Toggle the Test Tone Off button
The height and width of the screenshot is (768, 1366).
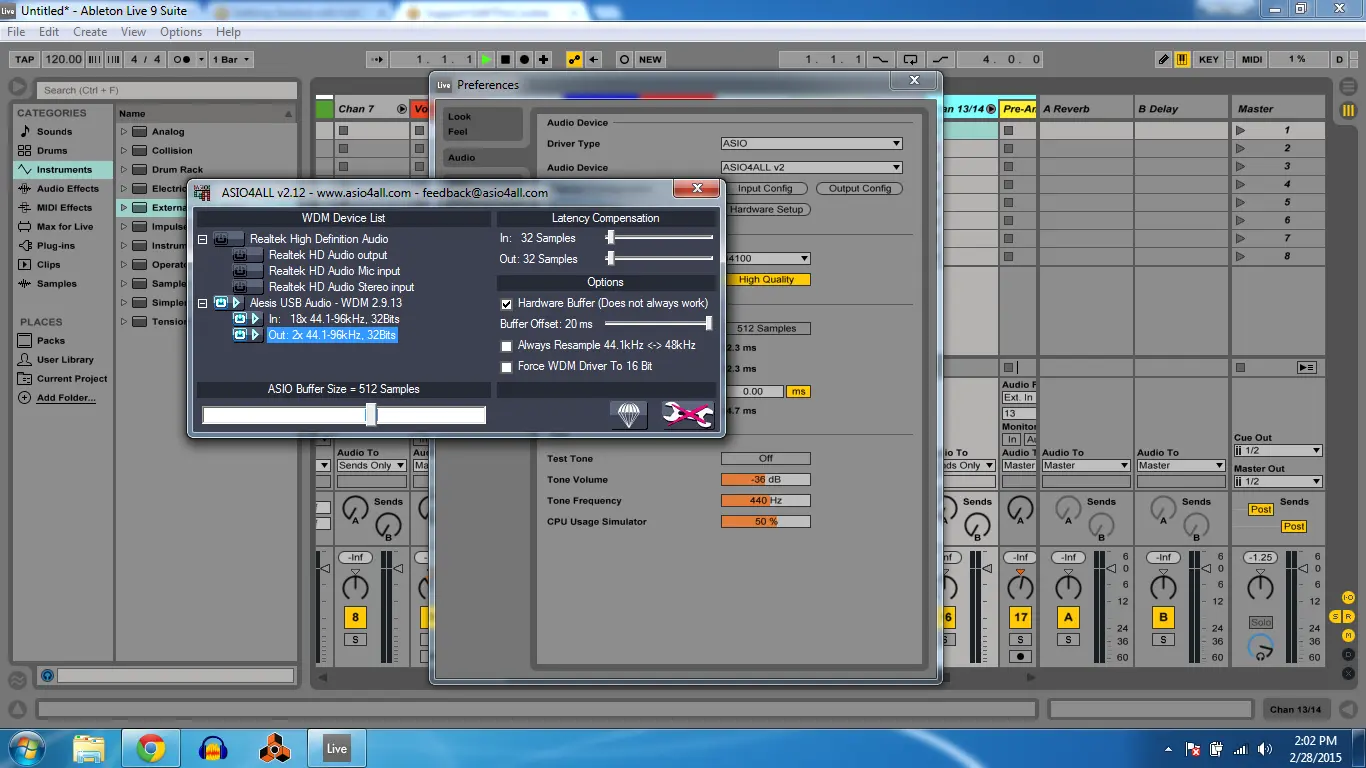[x=765, y=458]
